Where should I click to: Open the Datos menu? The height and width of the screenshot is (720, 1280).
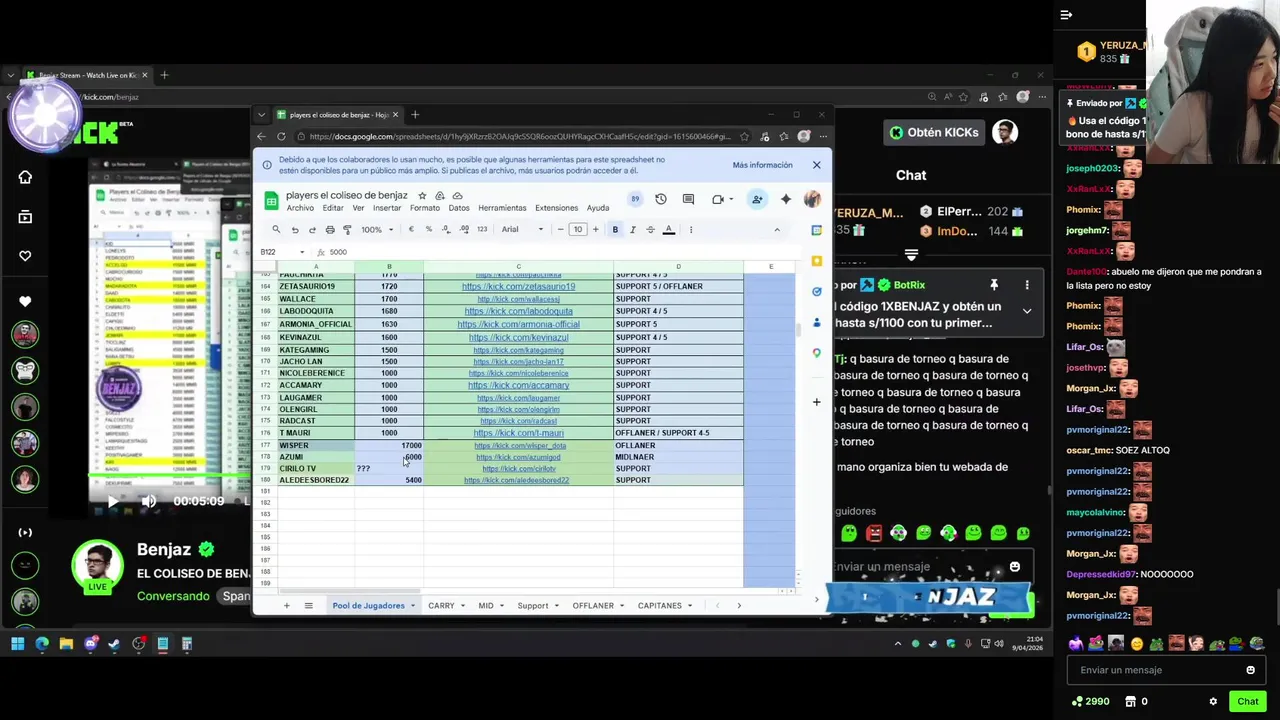[x=459, y=208]
